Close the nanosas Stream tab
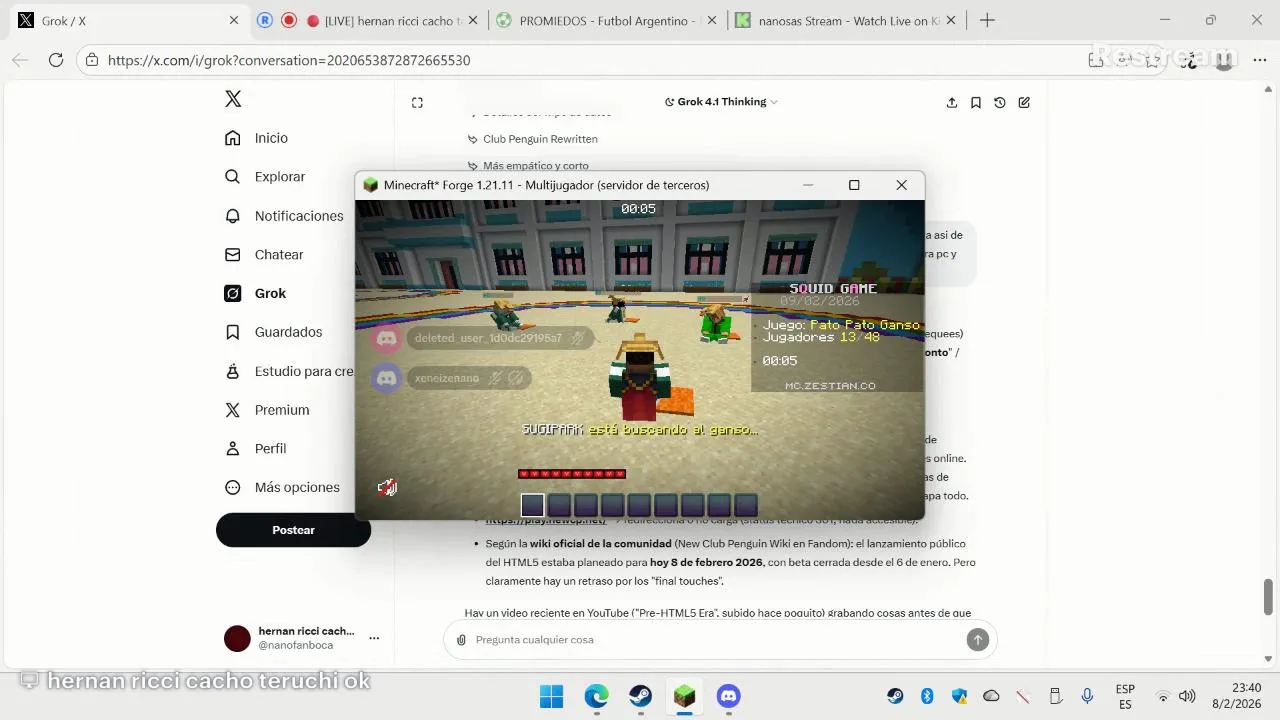The image size is (1280, 720). (x=951, y=21)
